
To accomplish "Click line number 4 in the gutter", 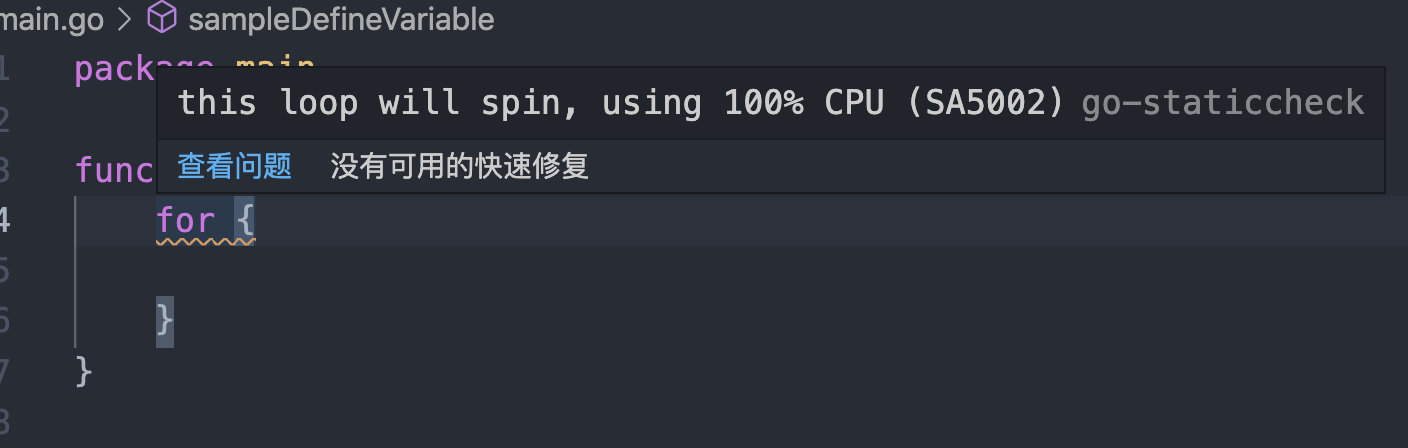I will (x=5, y=219).
